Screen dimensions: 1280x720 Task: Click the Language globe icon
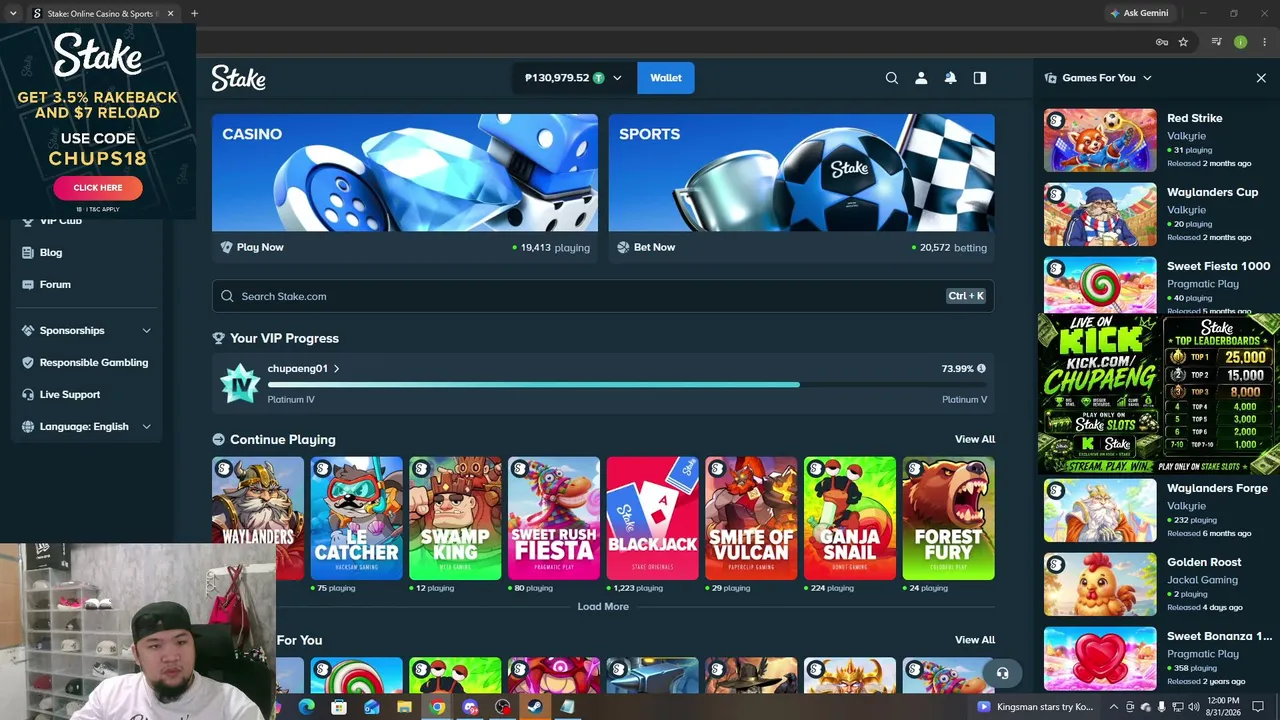point(28,427)
